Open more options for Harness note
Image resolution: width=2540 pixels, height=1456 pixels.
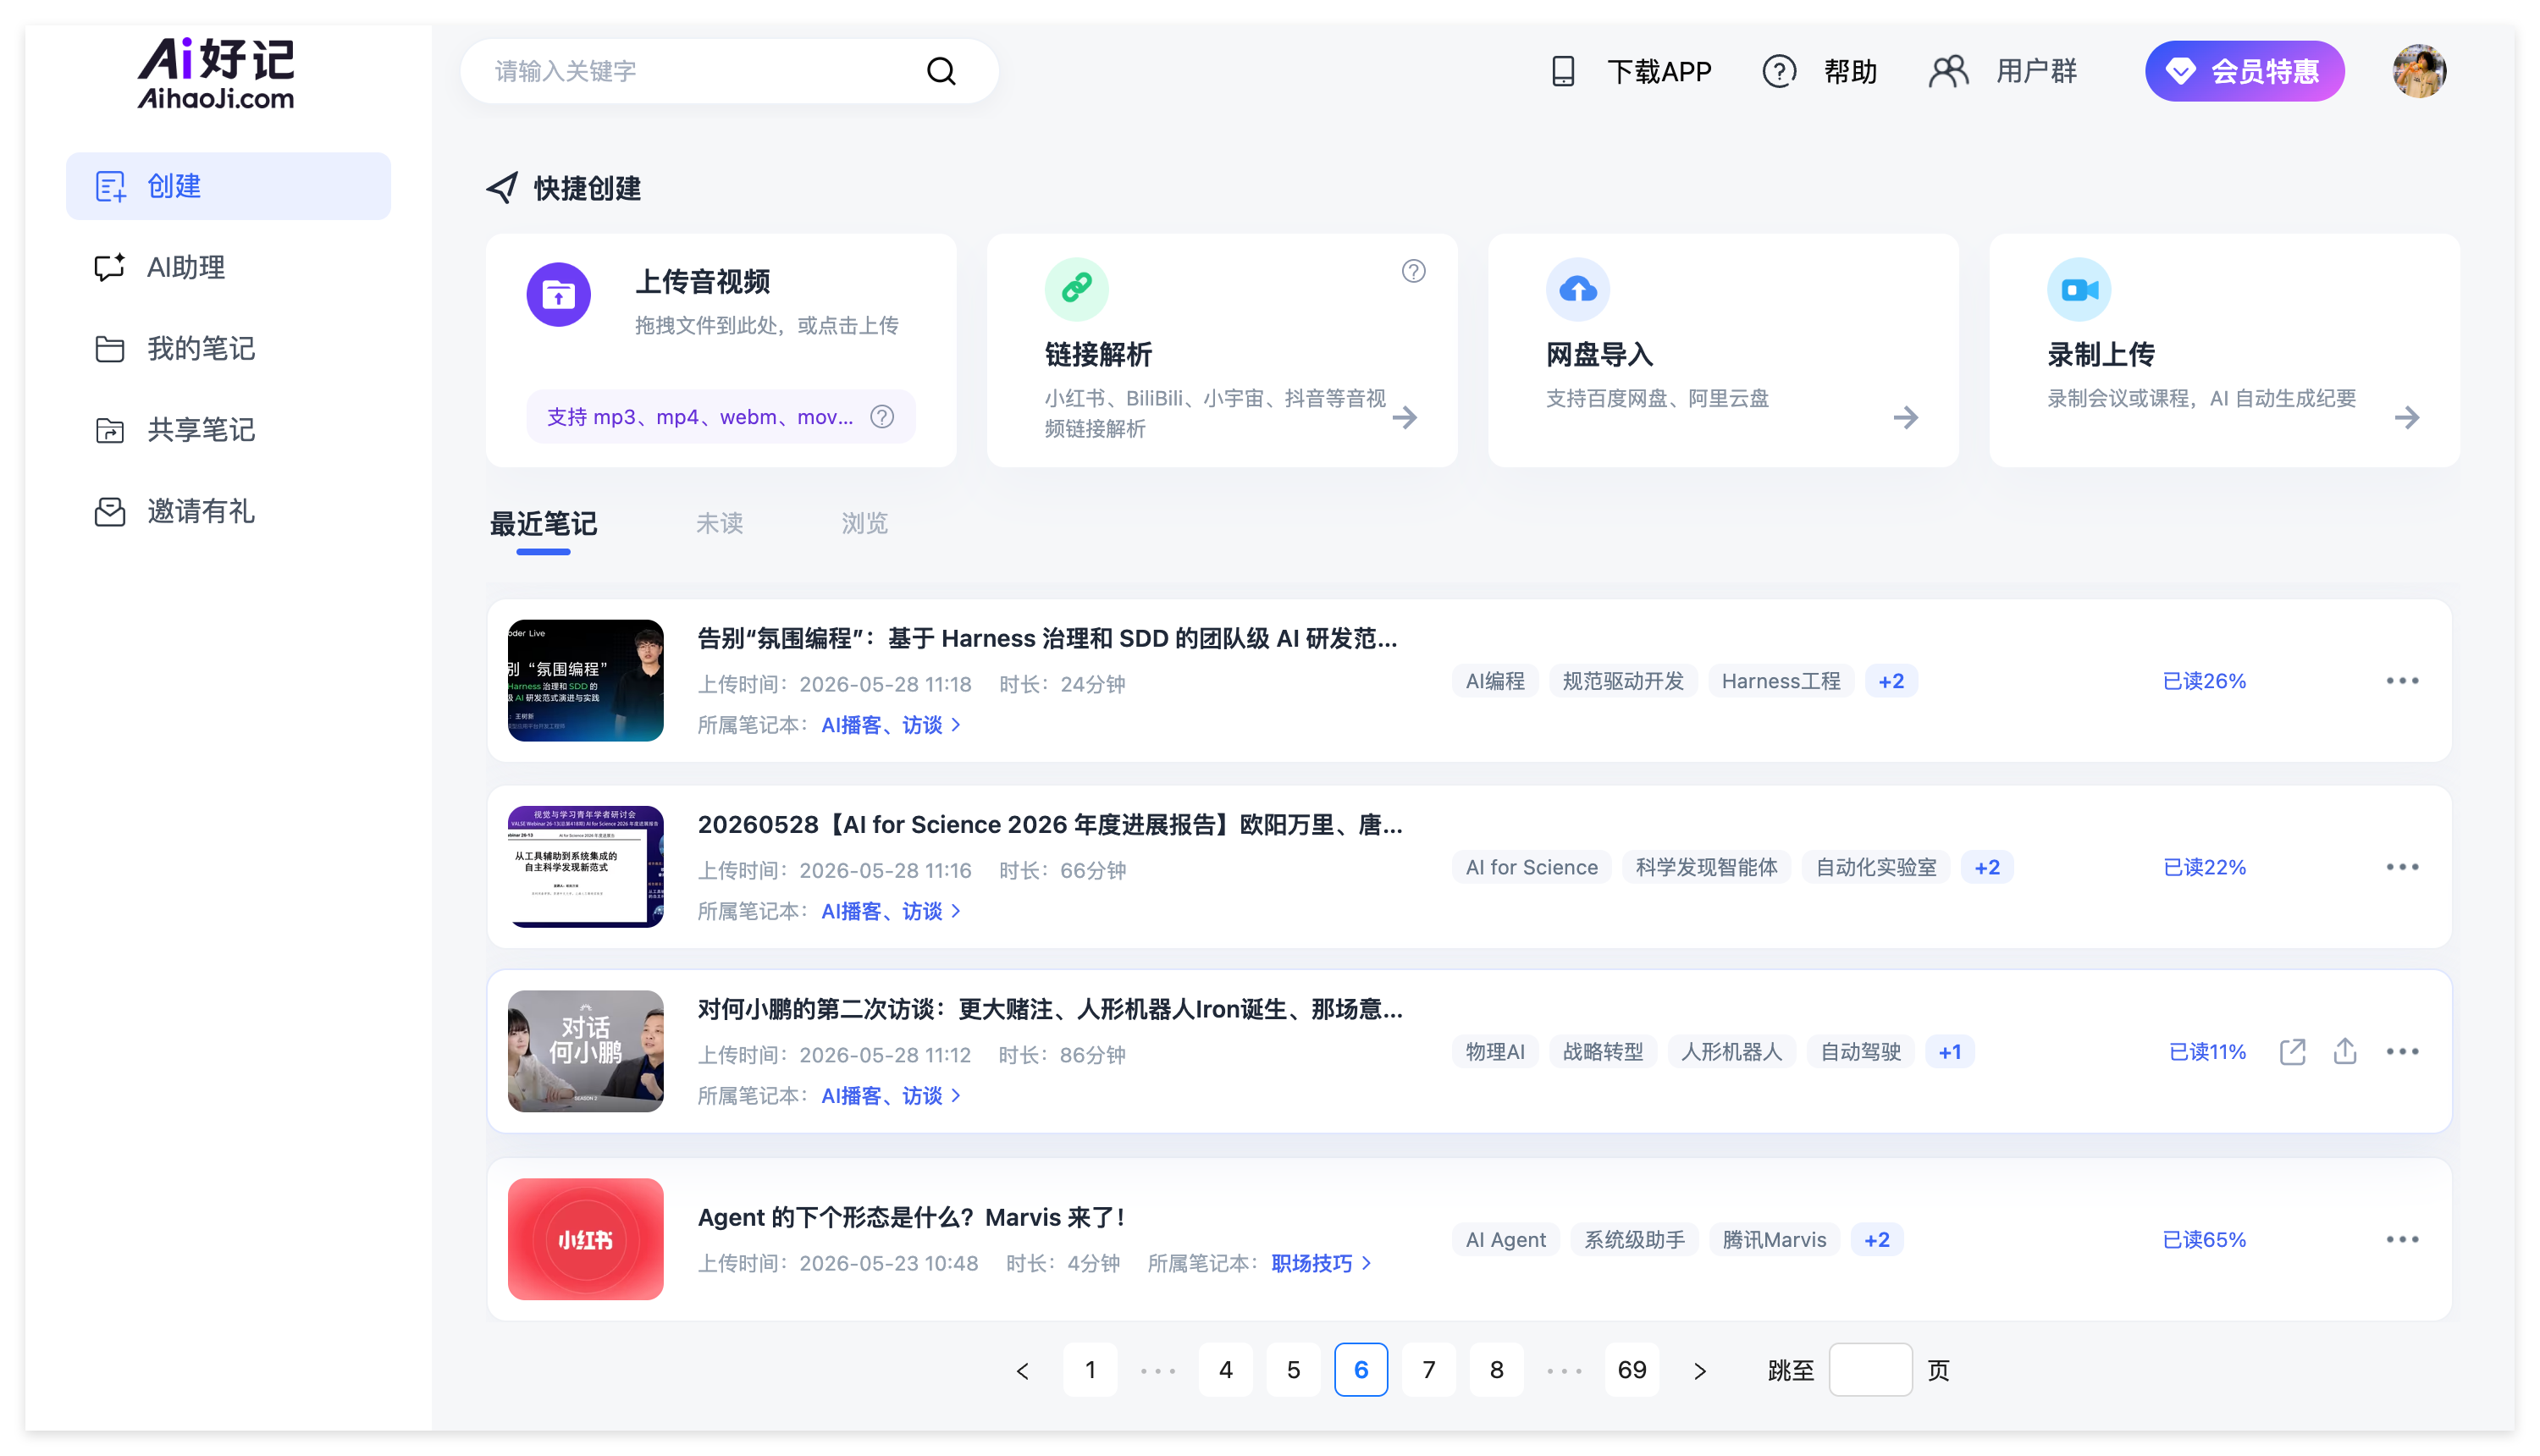pyautogui.click(x=2402, y=681)
